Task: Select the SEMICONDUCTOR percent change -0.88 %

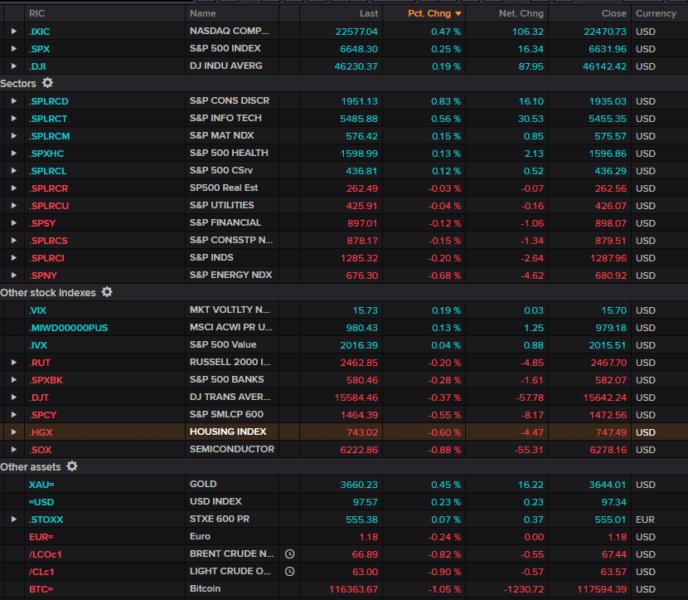Action: [445, 450]
